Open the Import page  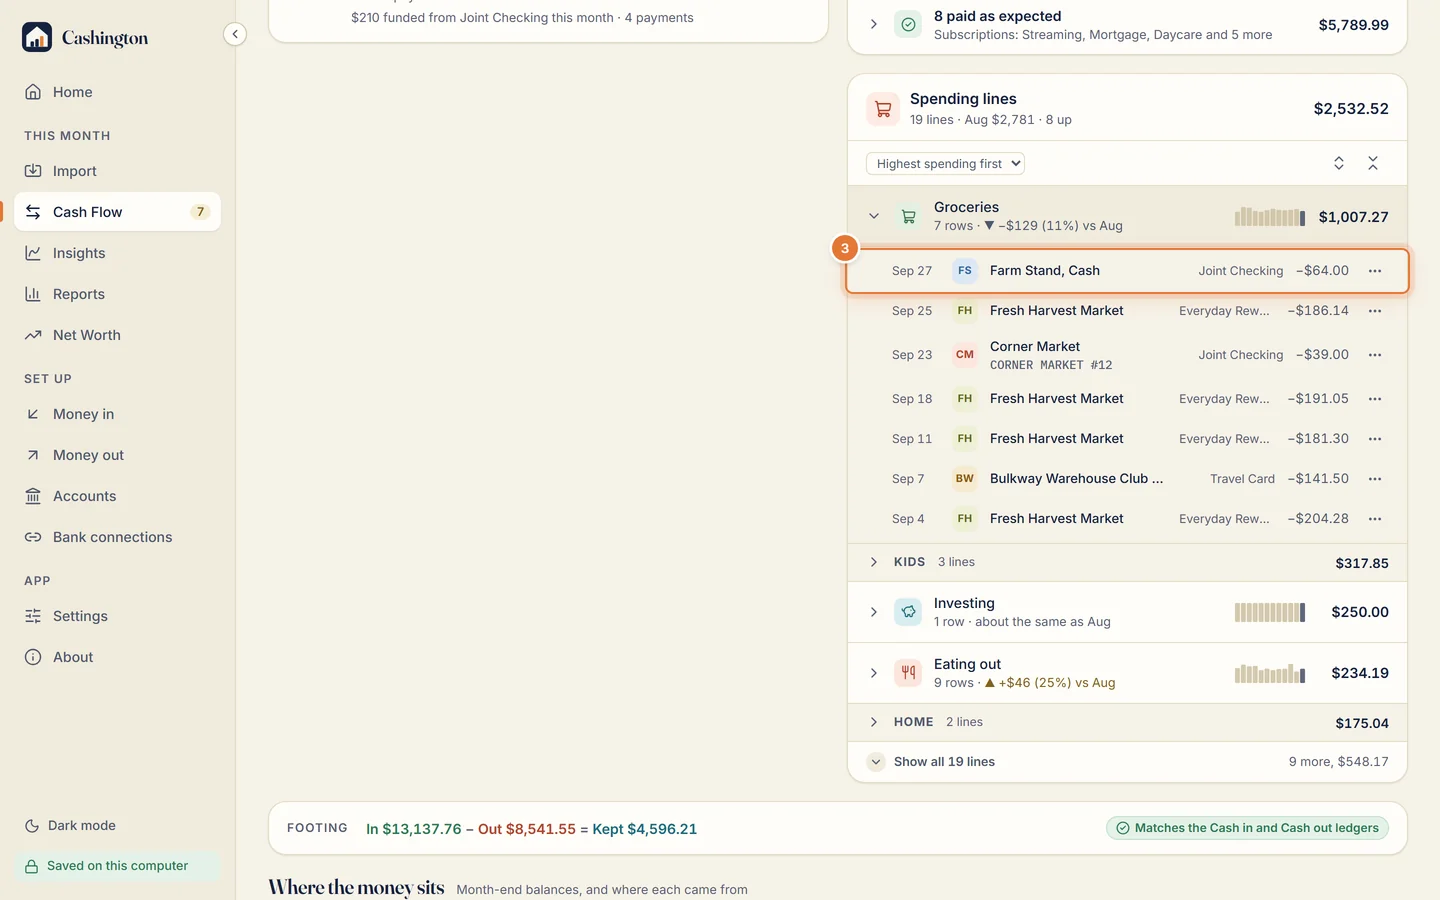(118, 171)
